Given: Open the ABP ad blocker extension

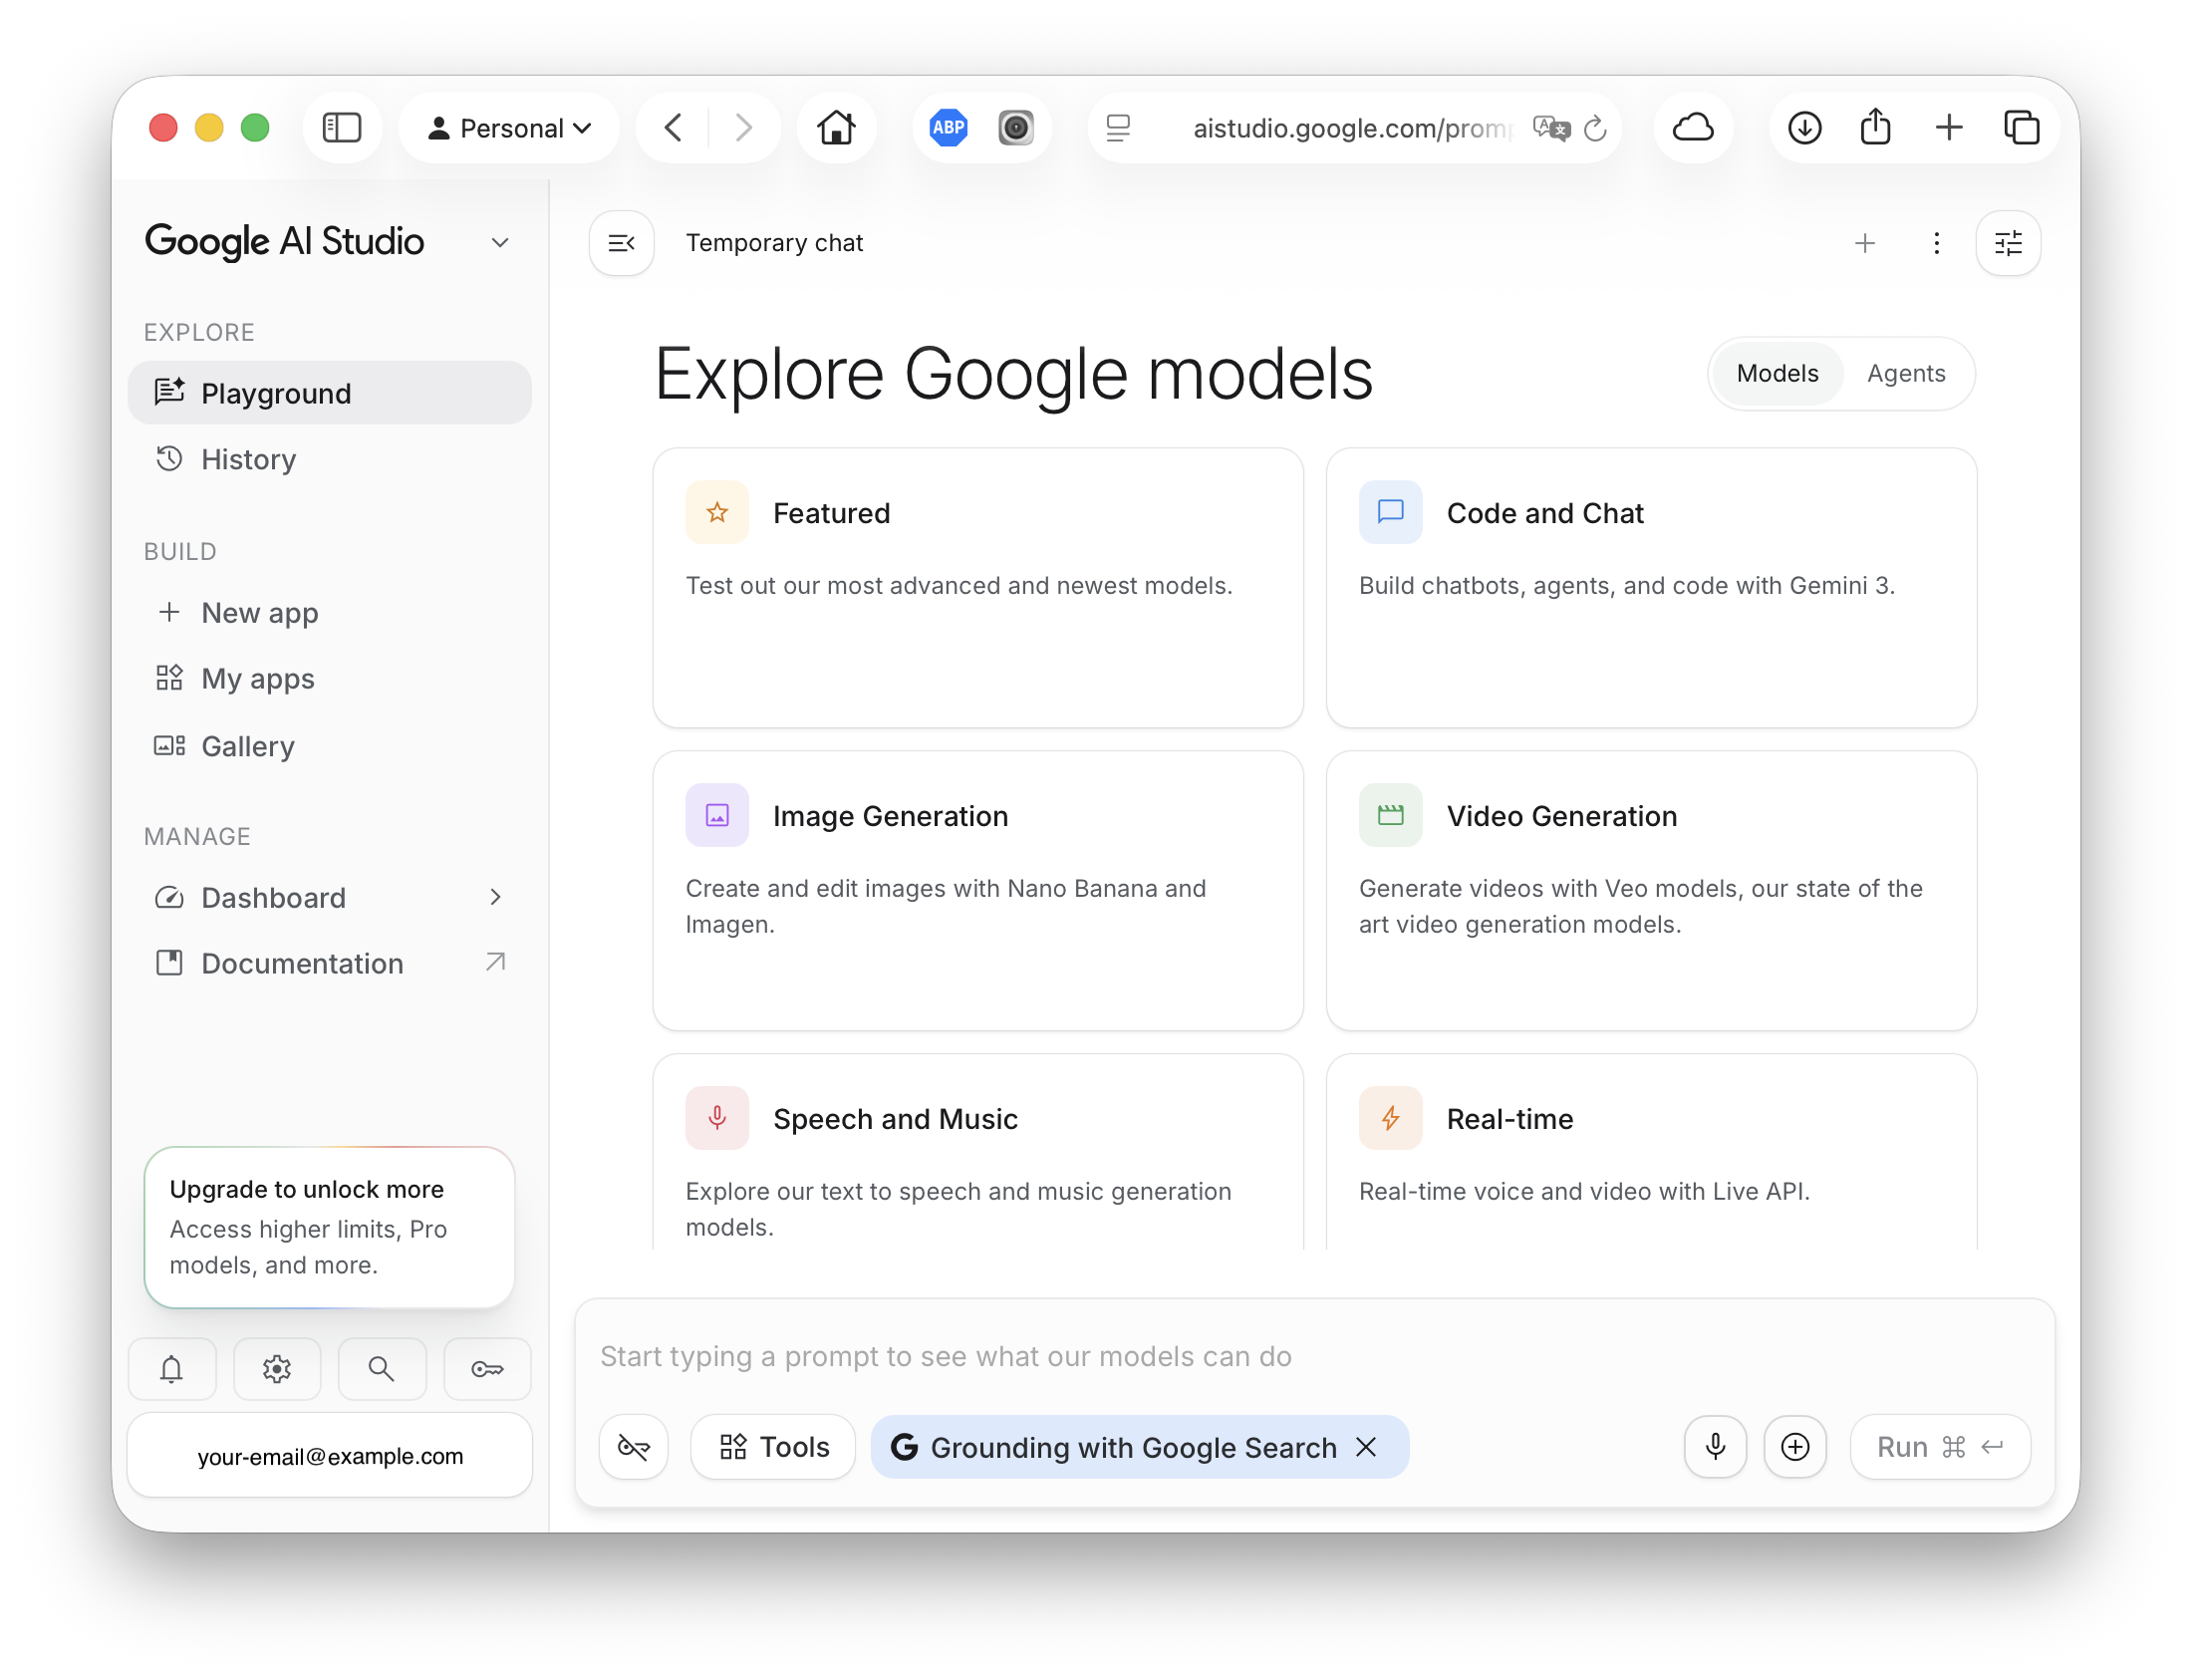Looking at the screenshot, I should point(948,128).
